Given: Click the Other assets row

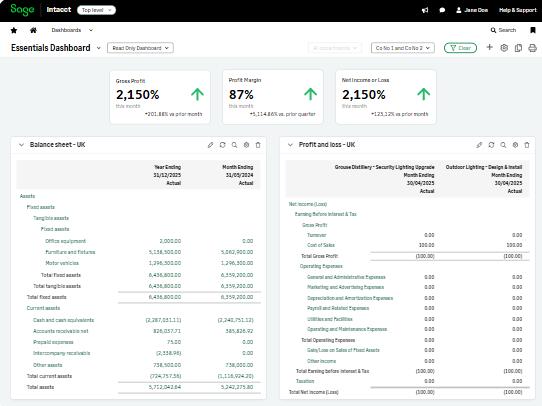Looking at the screenshot, I should (47, 365).
